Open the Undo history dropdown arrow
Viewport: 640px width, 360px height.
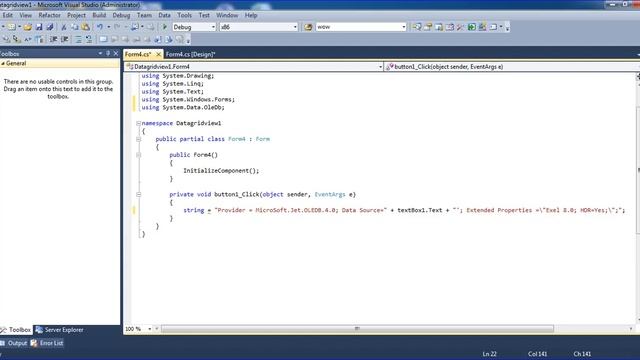109,27
